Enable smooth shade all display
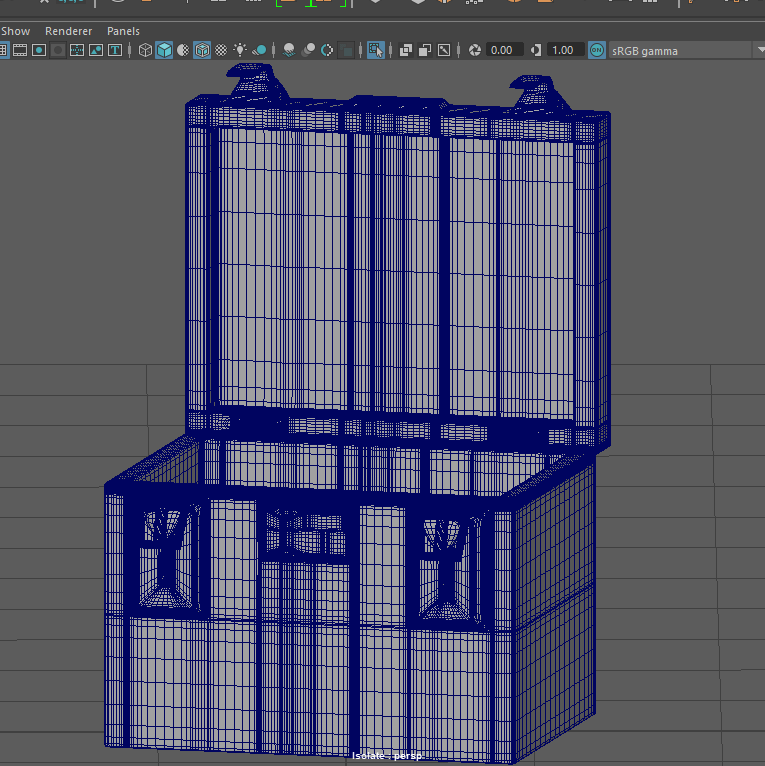This screenshot has width=765, height=766. (x=164, y=50)
